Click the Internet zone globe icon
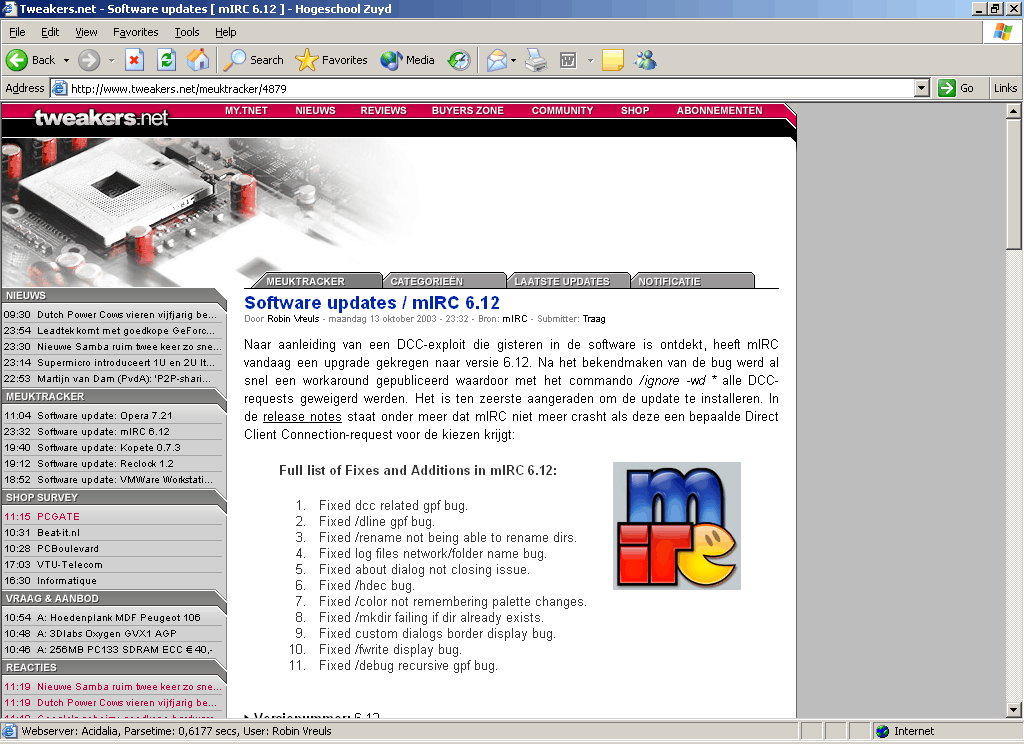Viewport: 1024px width, 744px height. [x=883, y=731]
